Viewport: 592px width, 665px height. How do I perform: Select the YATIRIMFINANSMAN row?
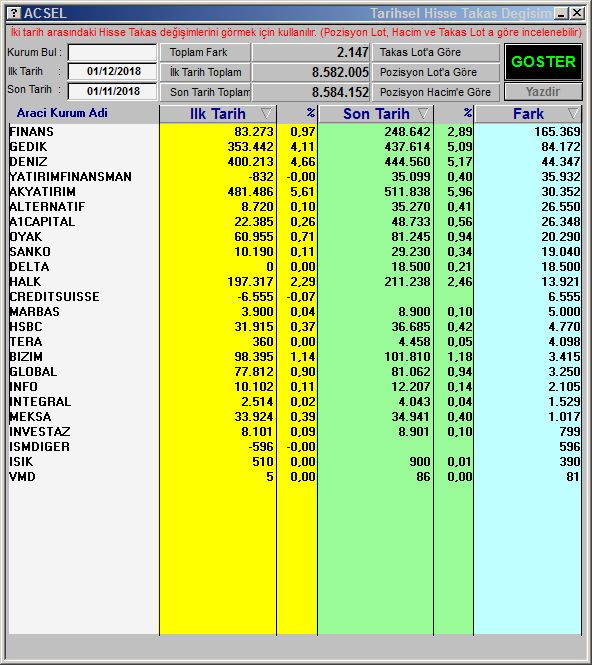pyautogui.click(x=295, y=176)
